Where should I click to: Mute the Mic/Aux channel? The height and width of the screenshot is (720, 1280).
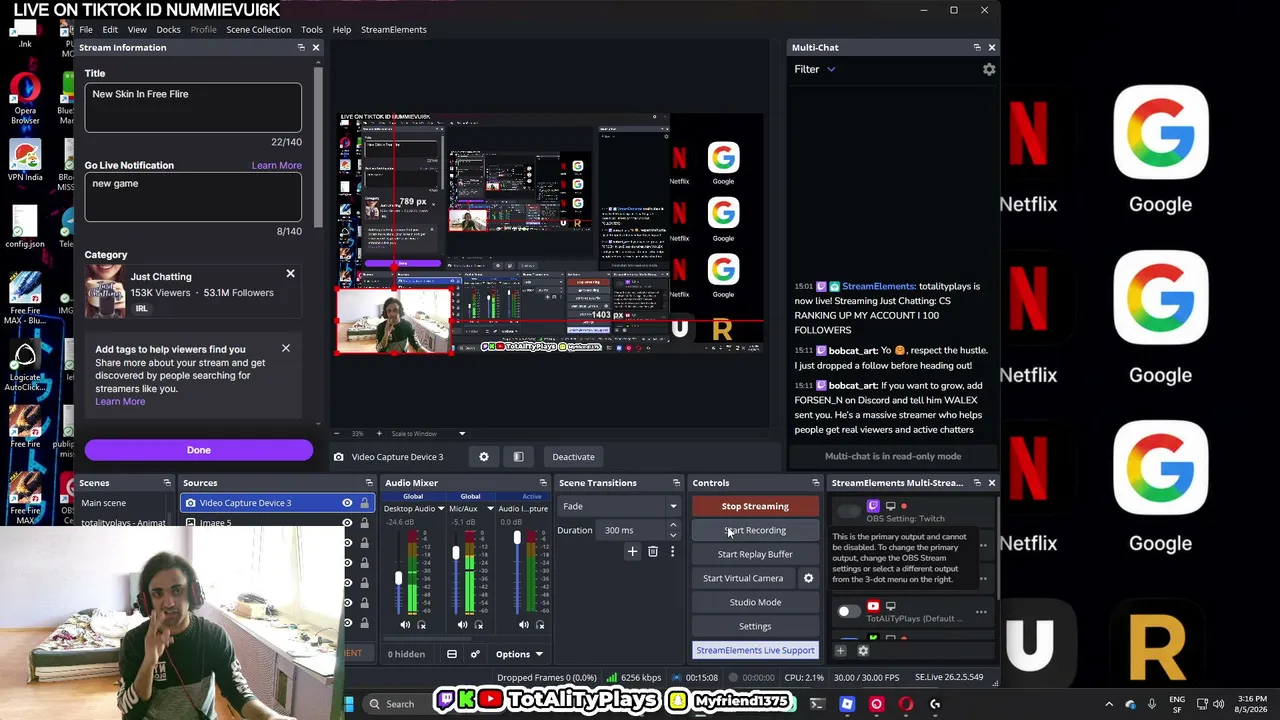[462, 625]
